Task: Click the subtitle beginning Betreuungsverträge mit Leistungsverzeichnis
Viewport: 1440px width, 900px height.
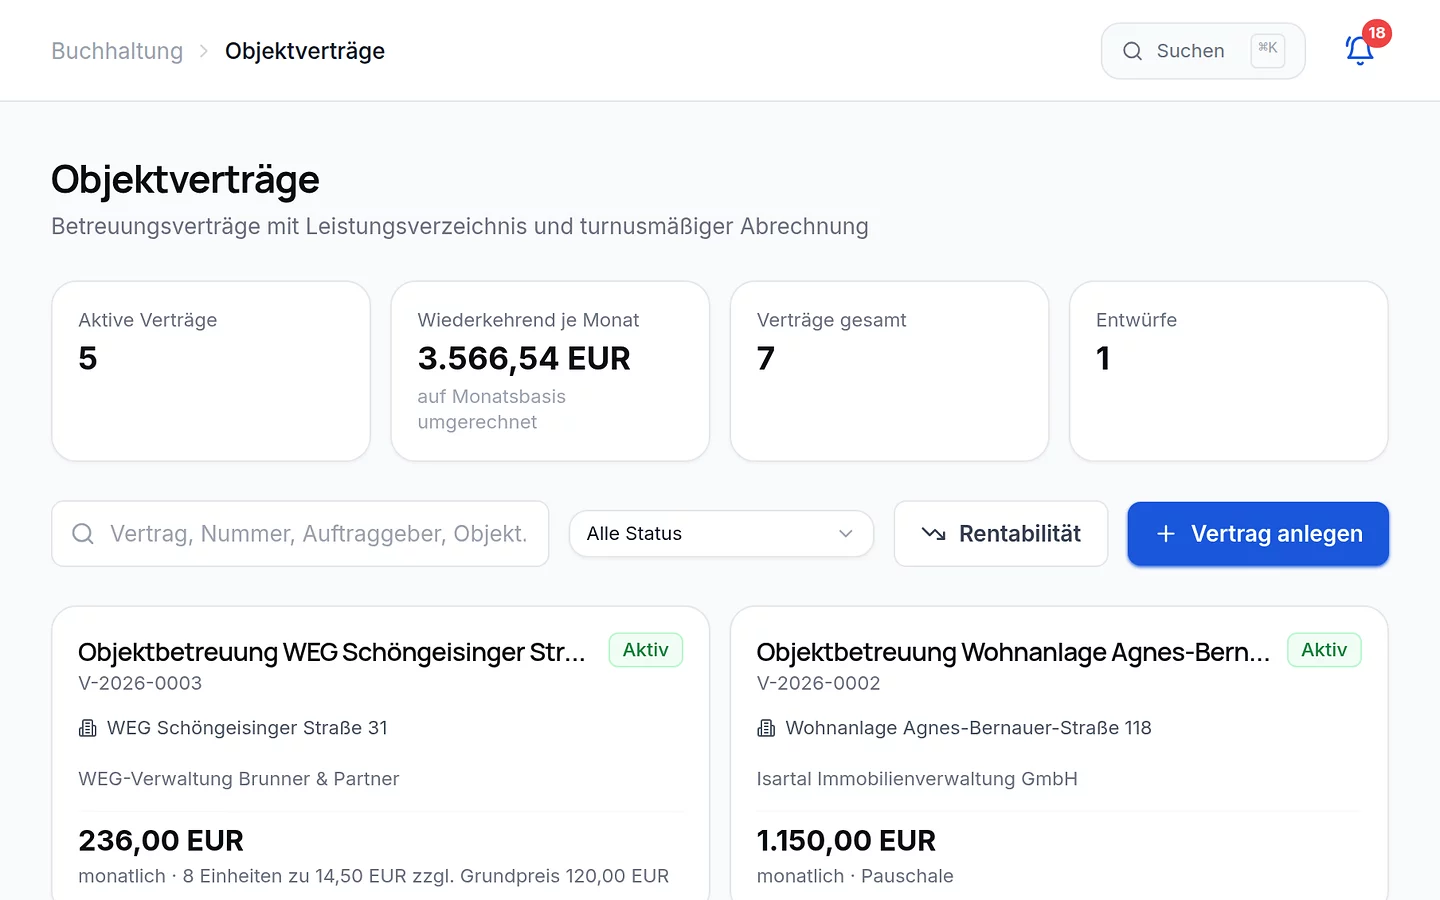Action: [x=460, y=226]
